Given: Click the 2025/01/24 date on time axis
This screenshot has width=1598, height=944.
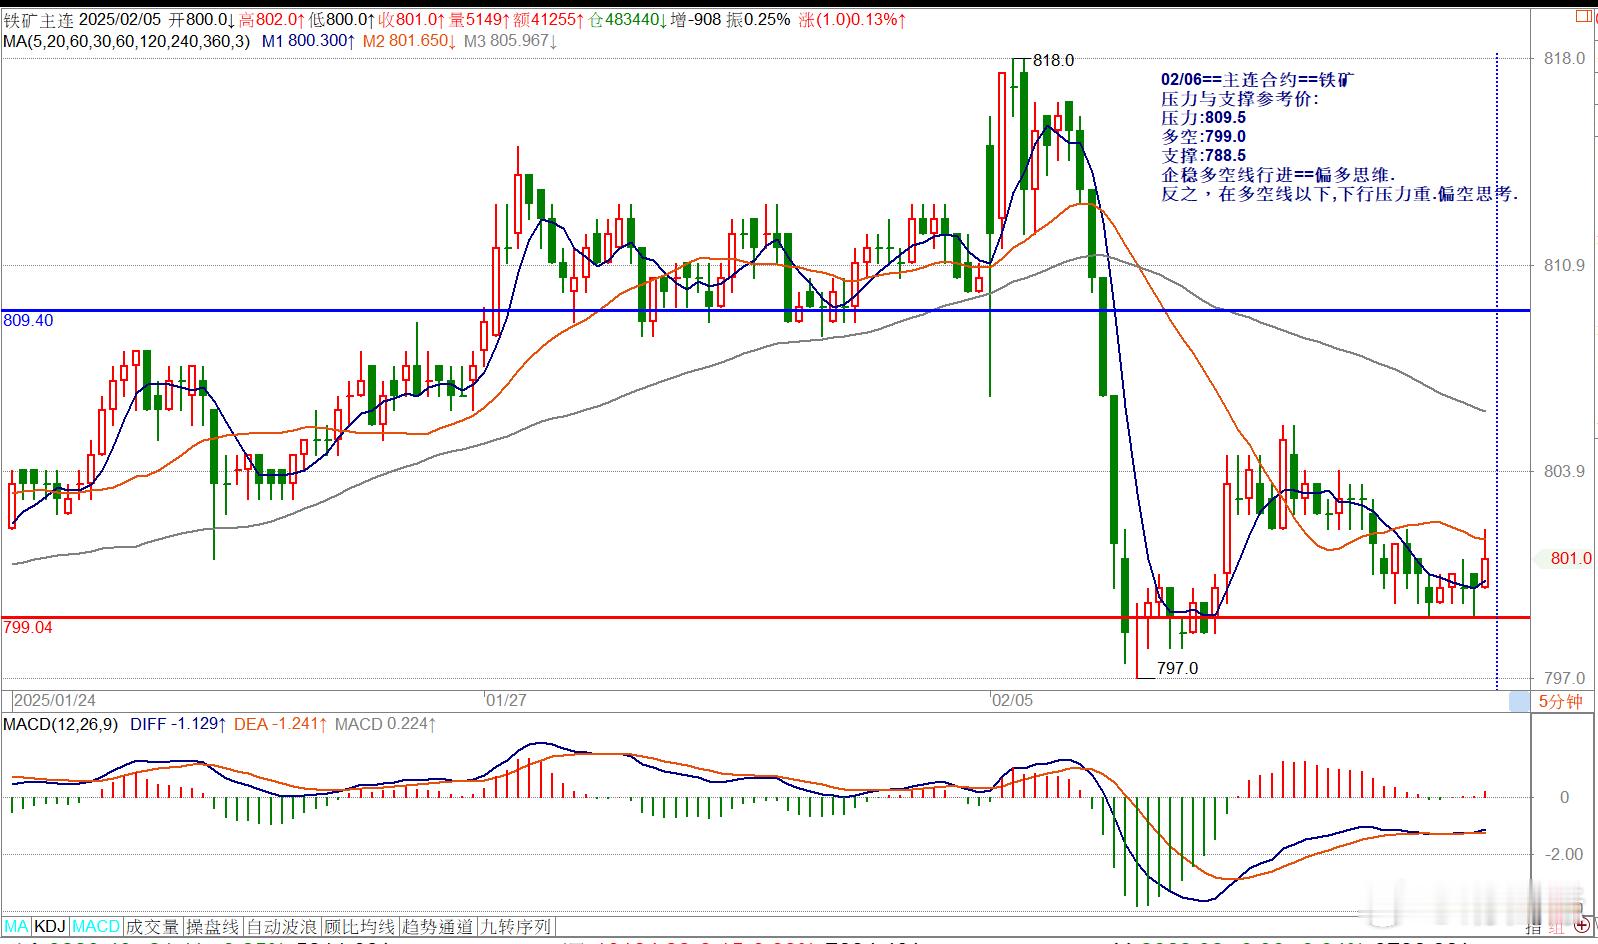Looking at the screenshot, I should coord(55,700).
